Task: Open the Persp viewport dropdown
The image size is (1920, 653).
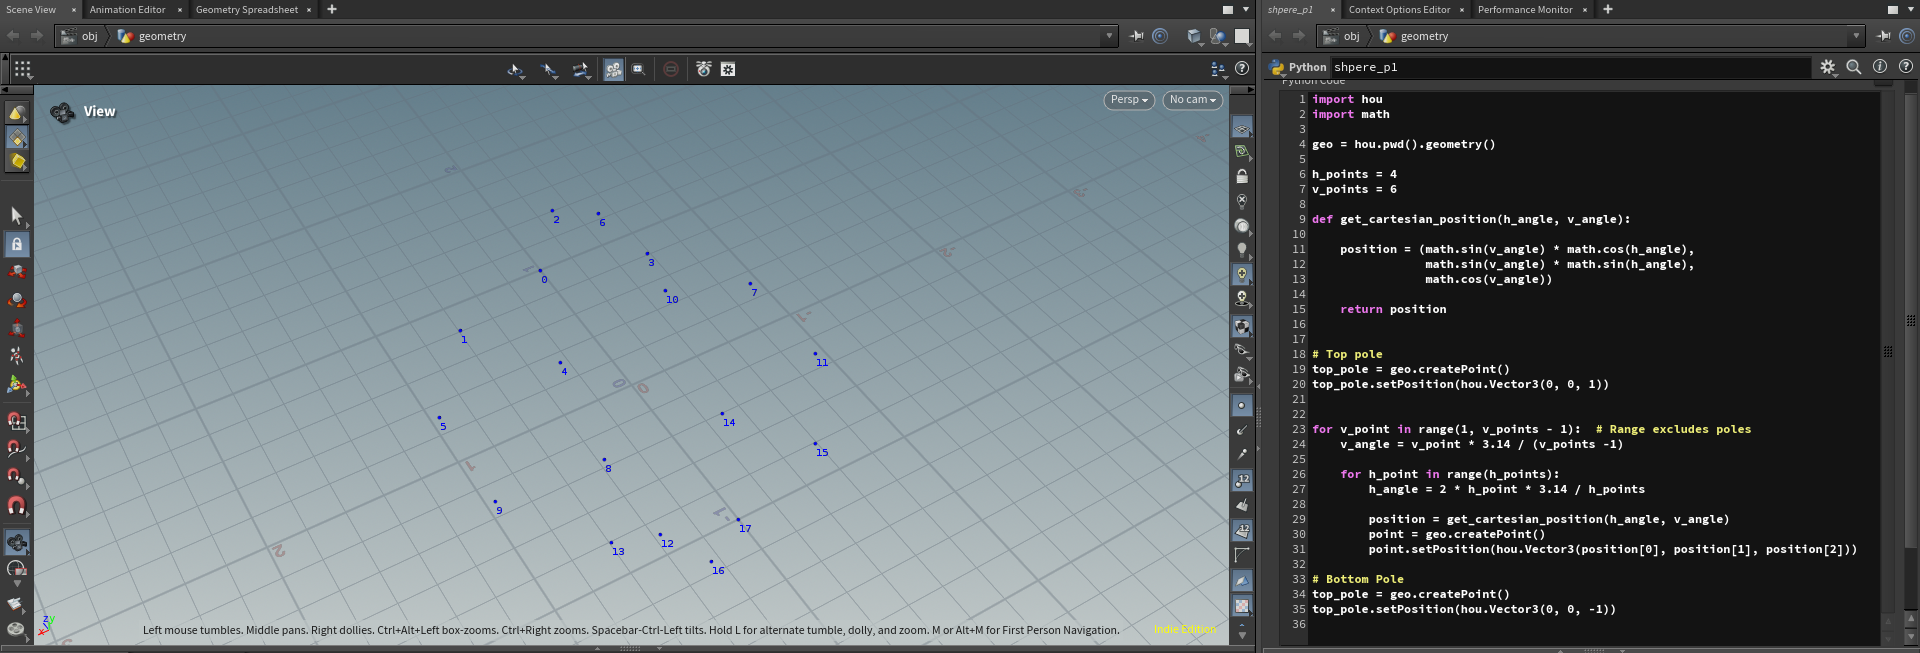Action: pyautogui.click(x=1129, y=100)
